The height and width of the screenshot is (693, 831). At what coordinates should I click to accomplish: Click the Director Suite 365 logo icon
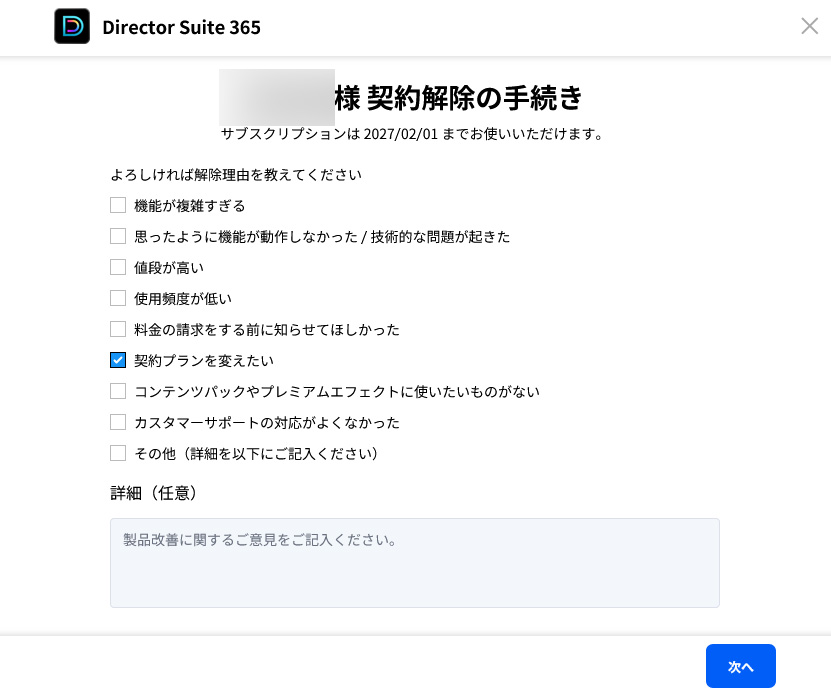(x=71, y=26)
